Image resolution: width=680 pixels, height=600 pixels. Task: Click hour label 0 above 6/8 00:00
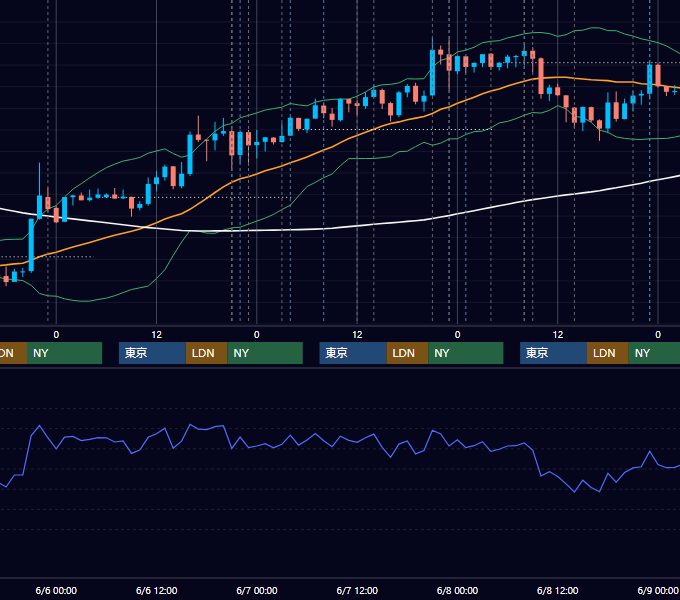click(457, 335)
